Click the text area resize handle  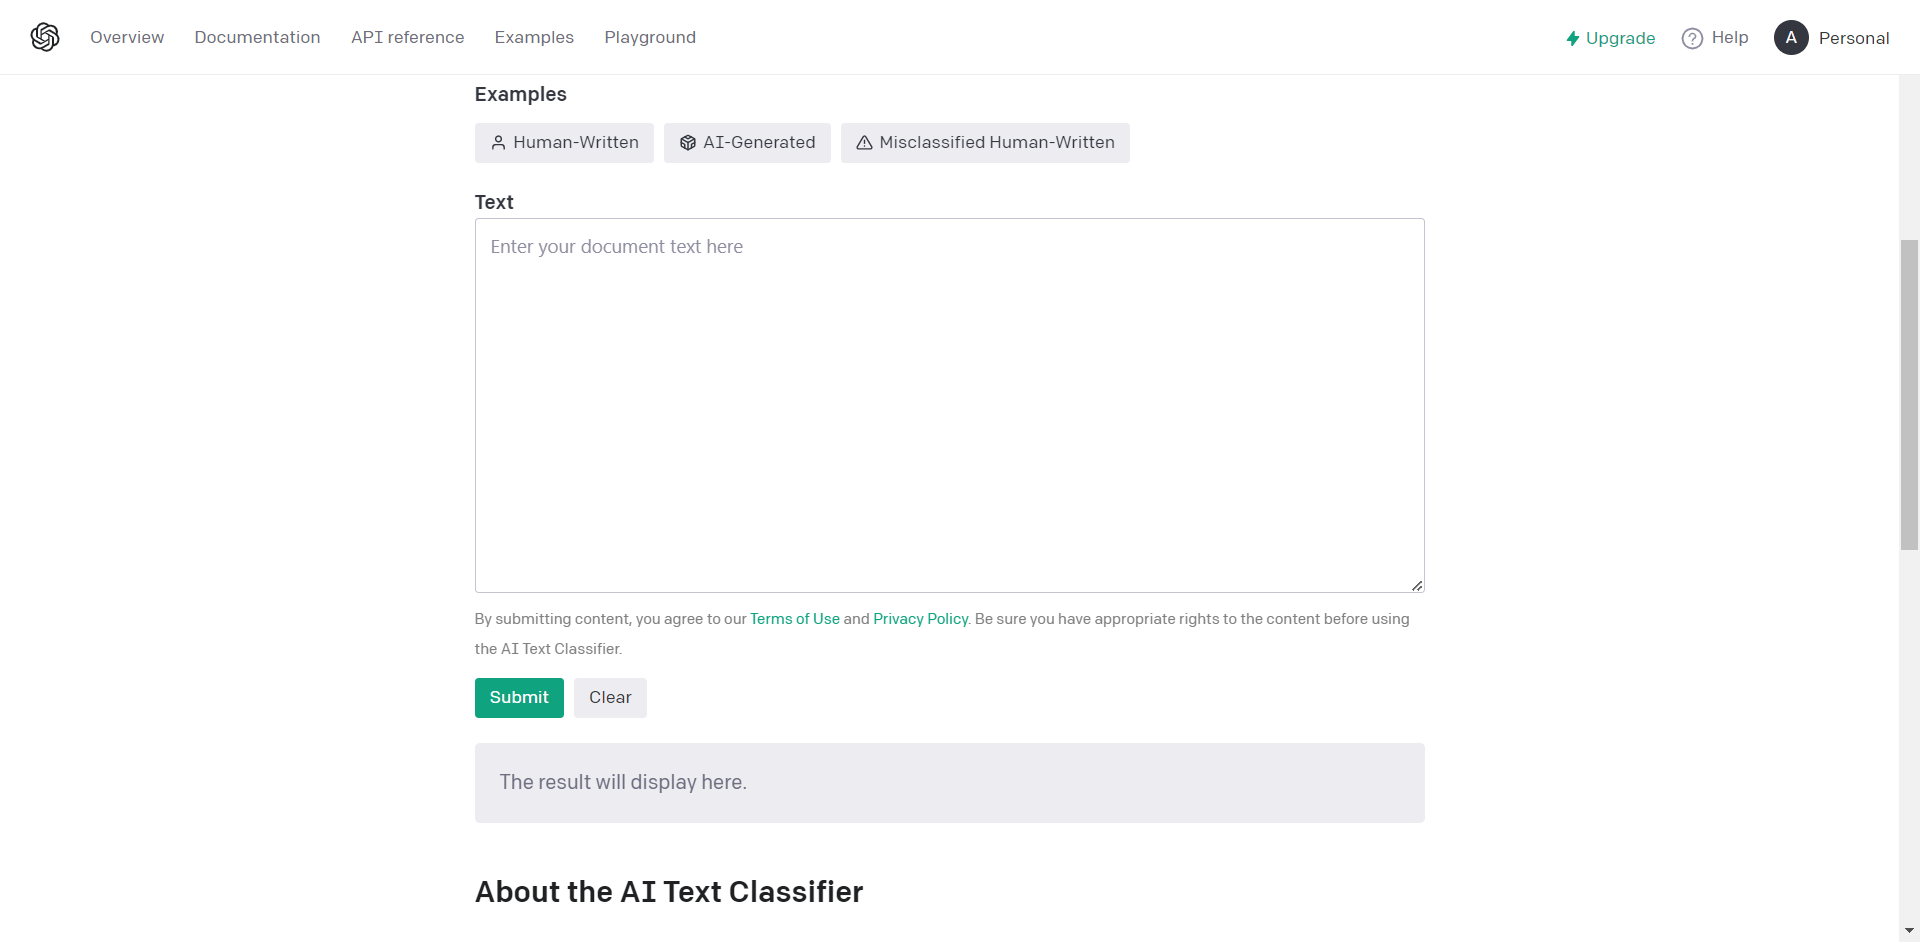(1417, 586)
